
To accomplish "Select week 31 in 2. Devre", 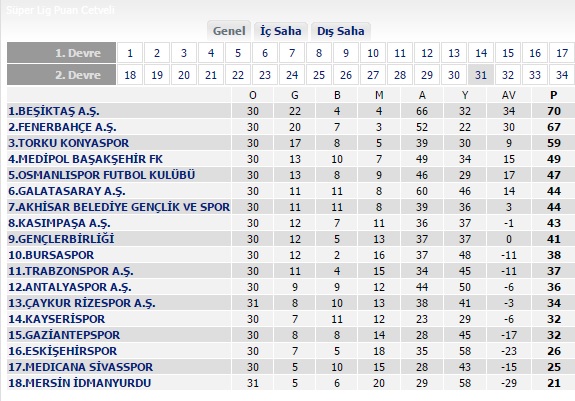I will (481, 75).
